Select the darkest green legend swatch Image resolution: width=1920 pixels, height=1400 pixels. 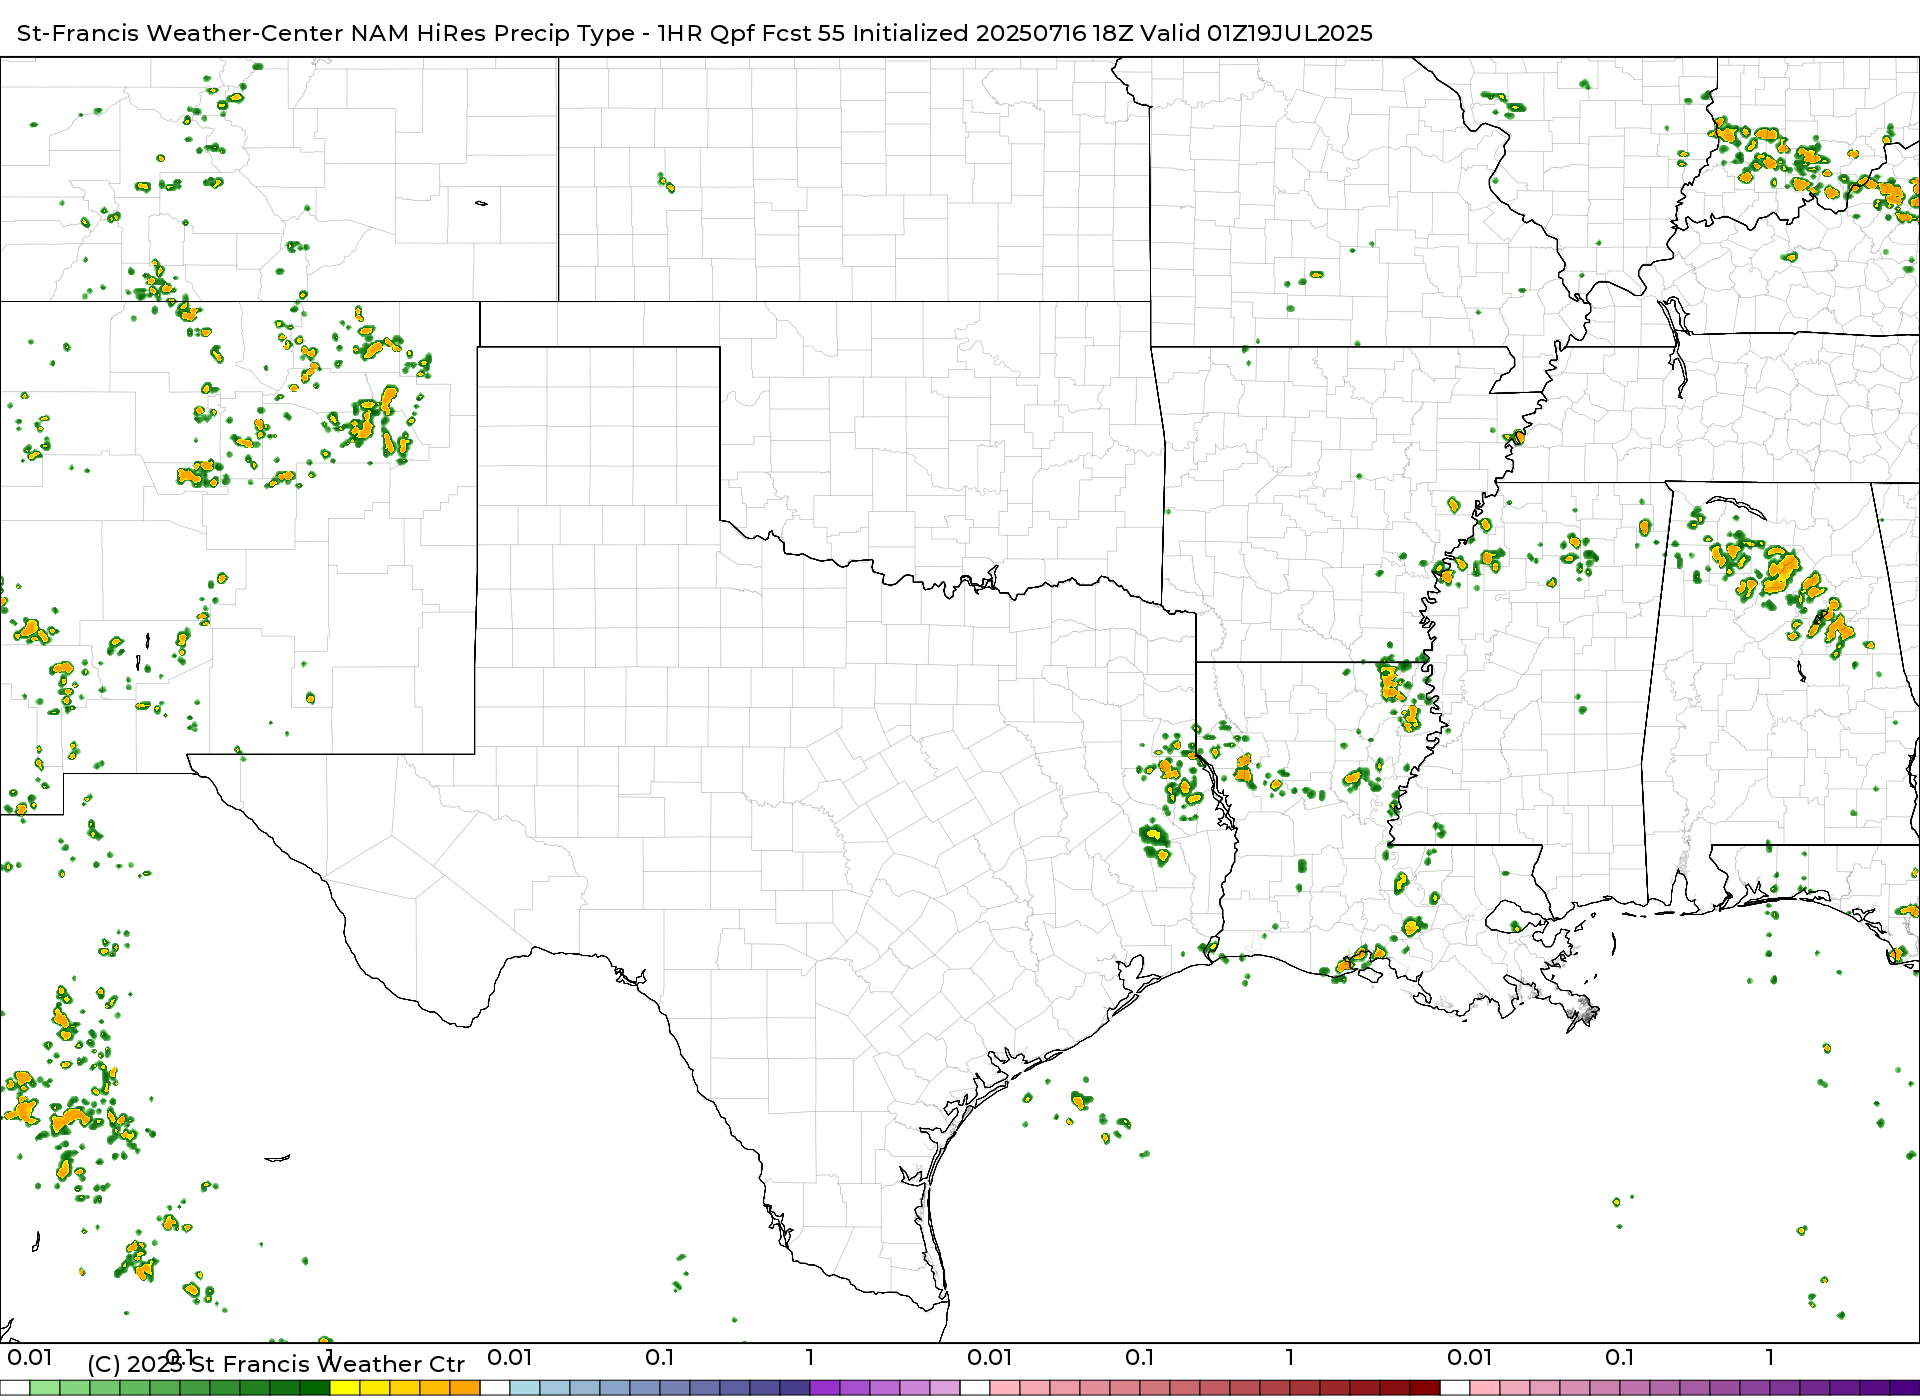click(x=315, y=1388)
